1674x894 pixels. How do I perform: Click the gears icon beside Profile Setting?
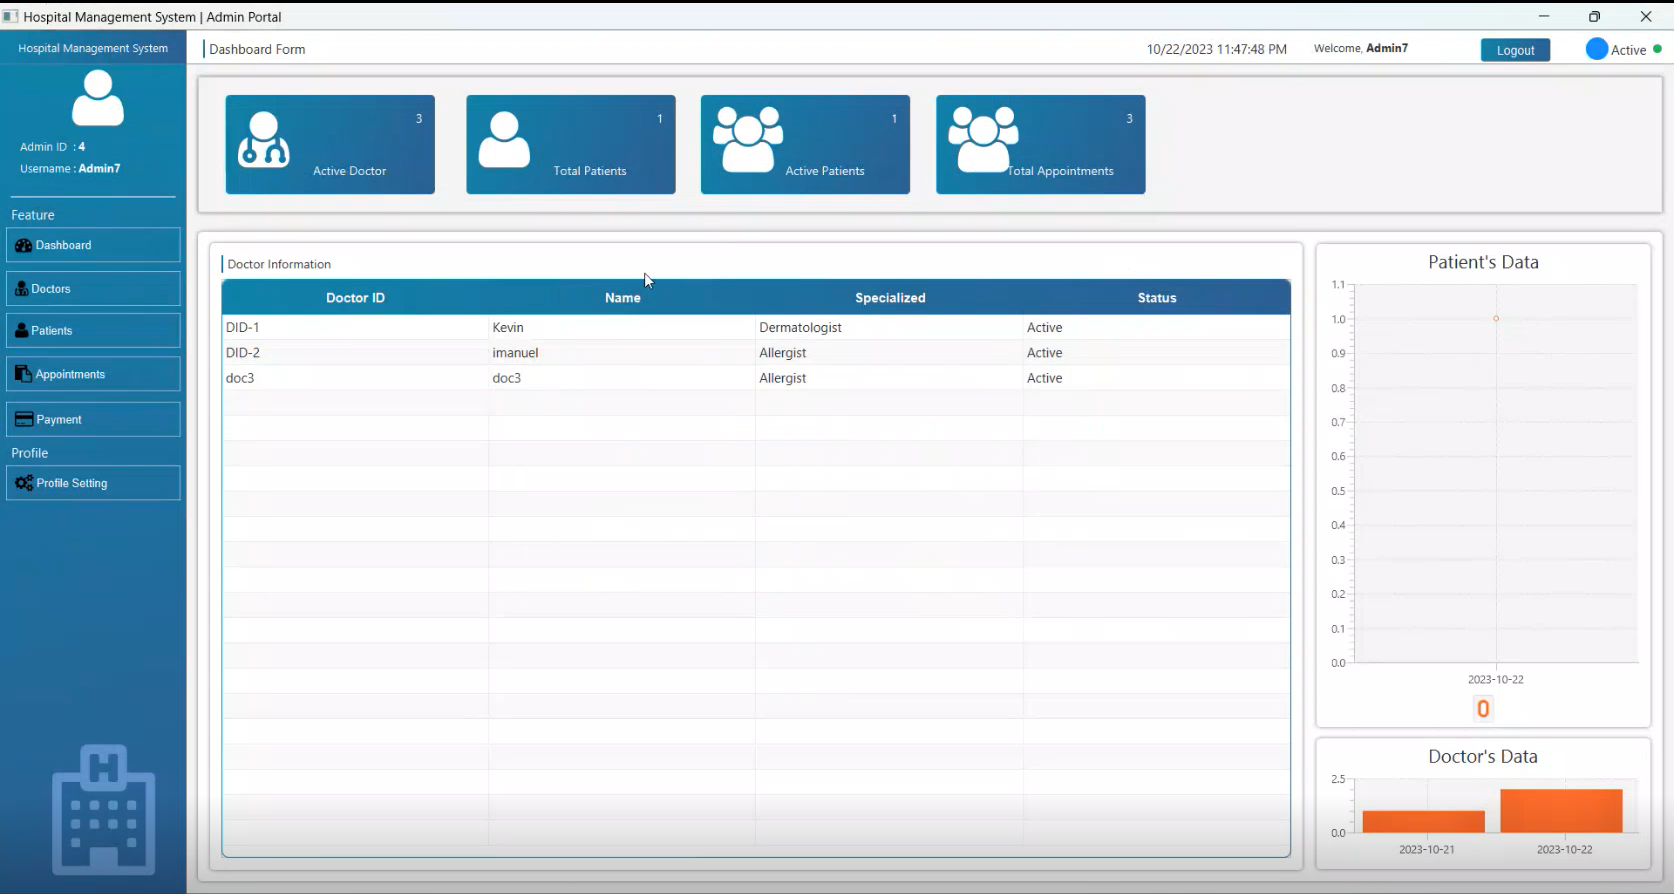24,483
